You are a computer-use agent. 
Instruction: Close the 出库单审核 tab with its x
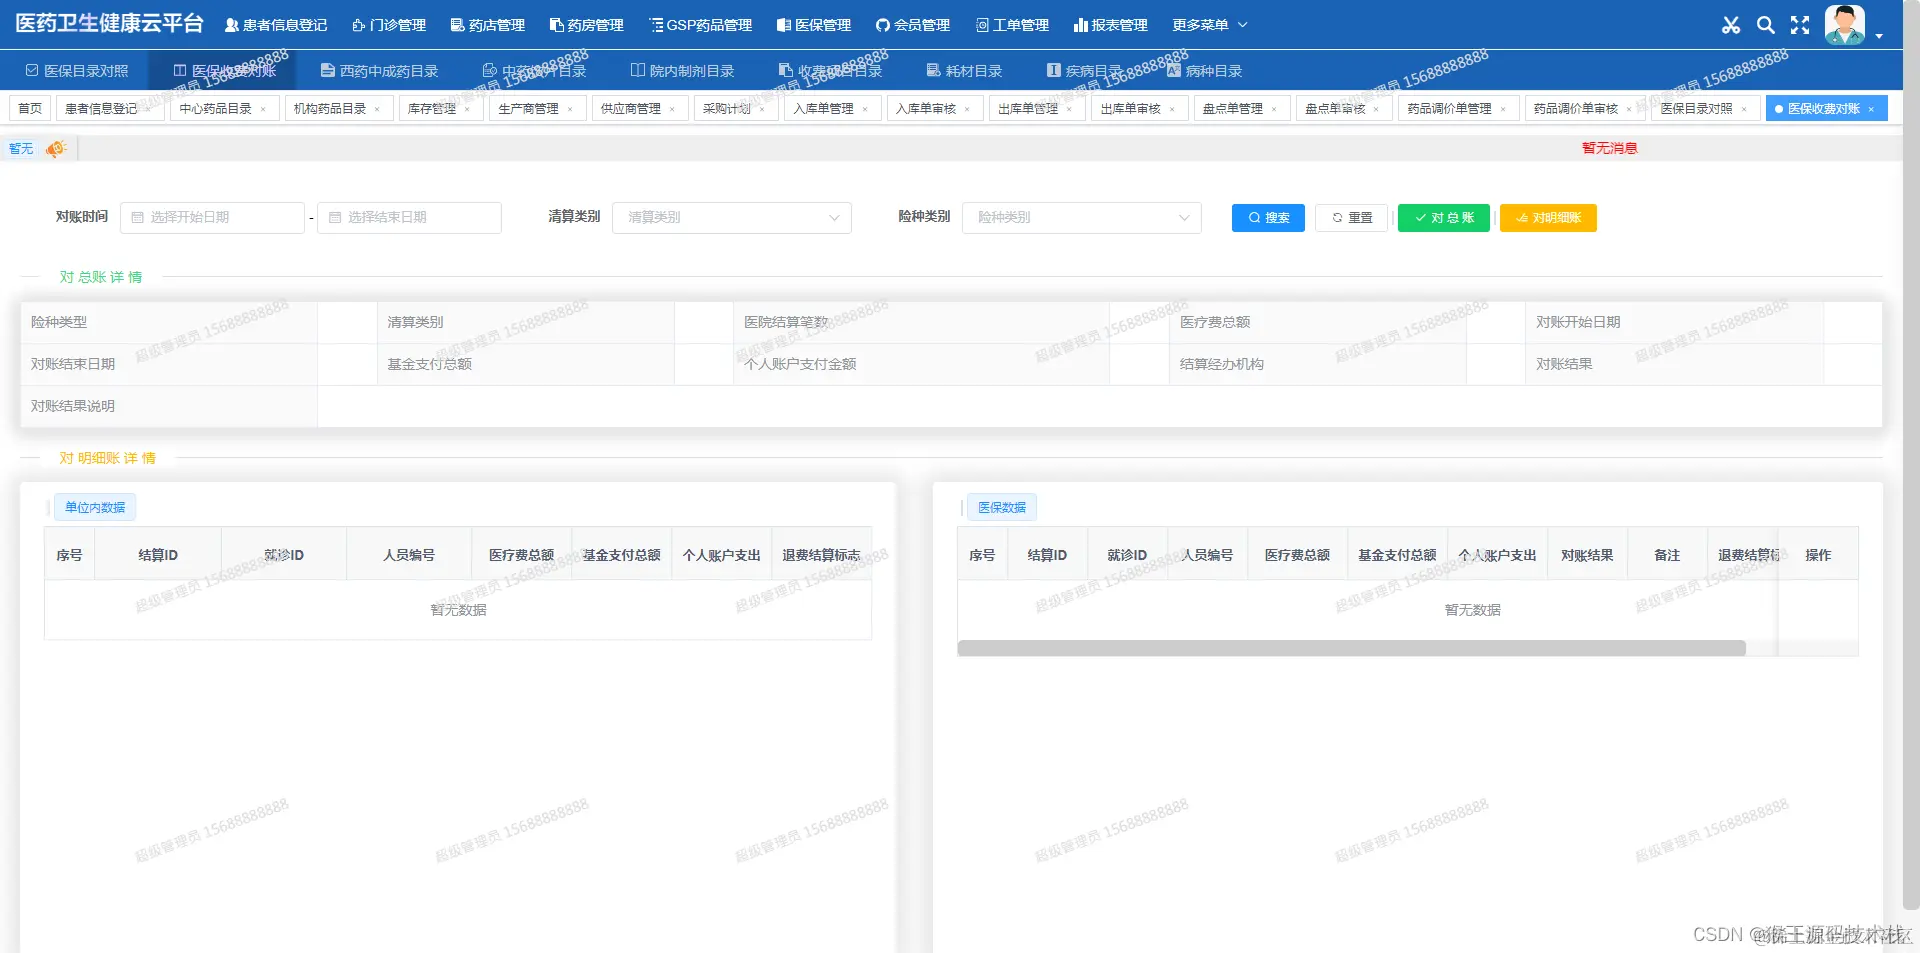point(1172,109)
